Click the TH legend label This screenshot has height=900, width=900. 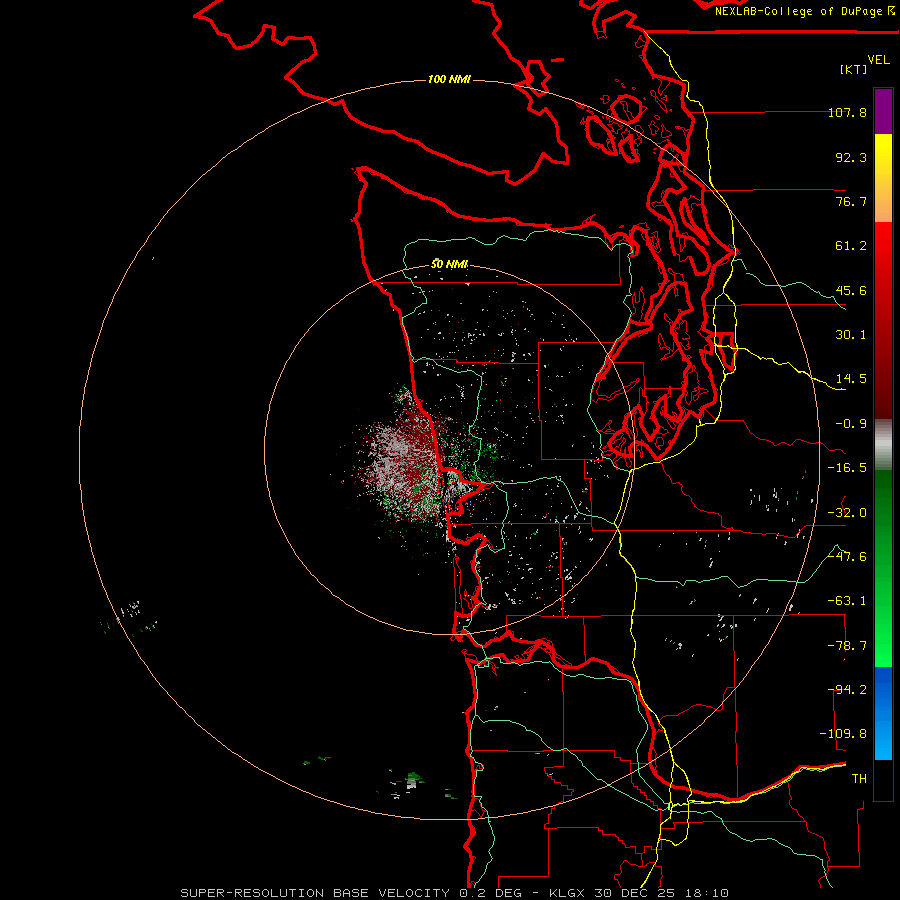tap(859, 779)
